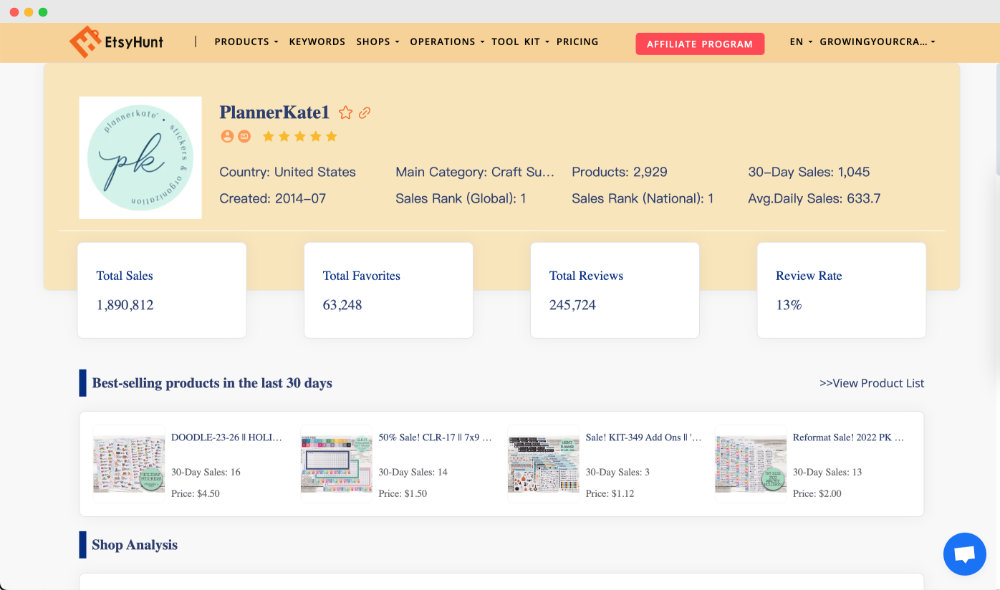This screenshot has width=1000, height=590.
Task: Open the Reformat Sale! 2022 PK thumbnail
Action: (751, 464)
